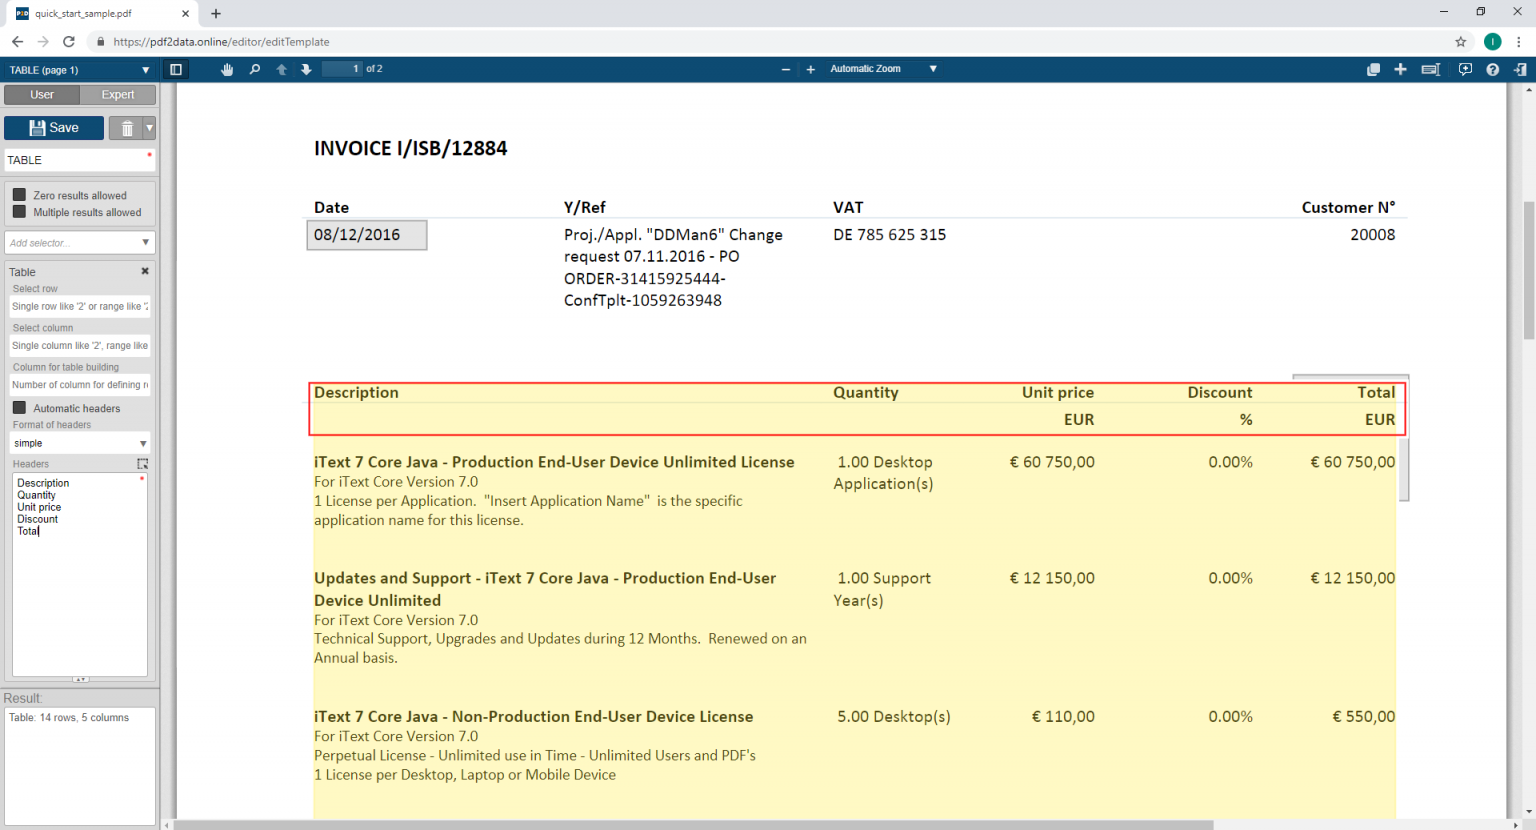Switch to the Expert tab

(x=118, y=95)
